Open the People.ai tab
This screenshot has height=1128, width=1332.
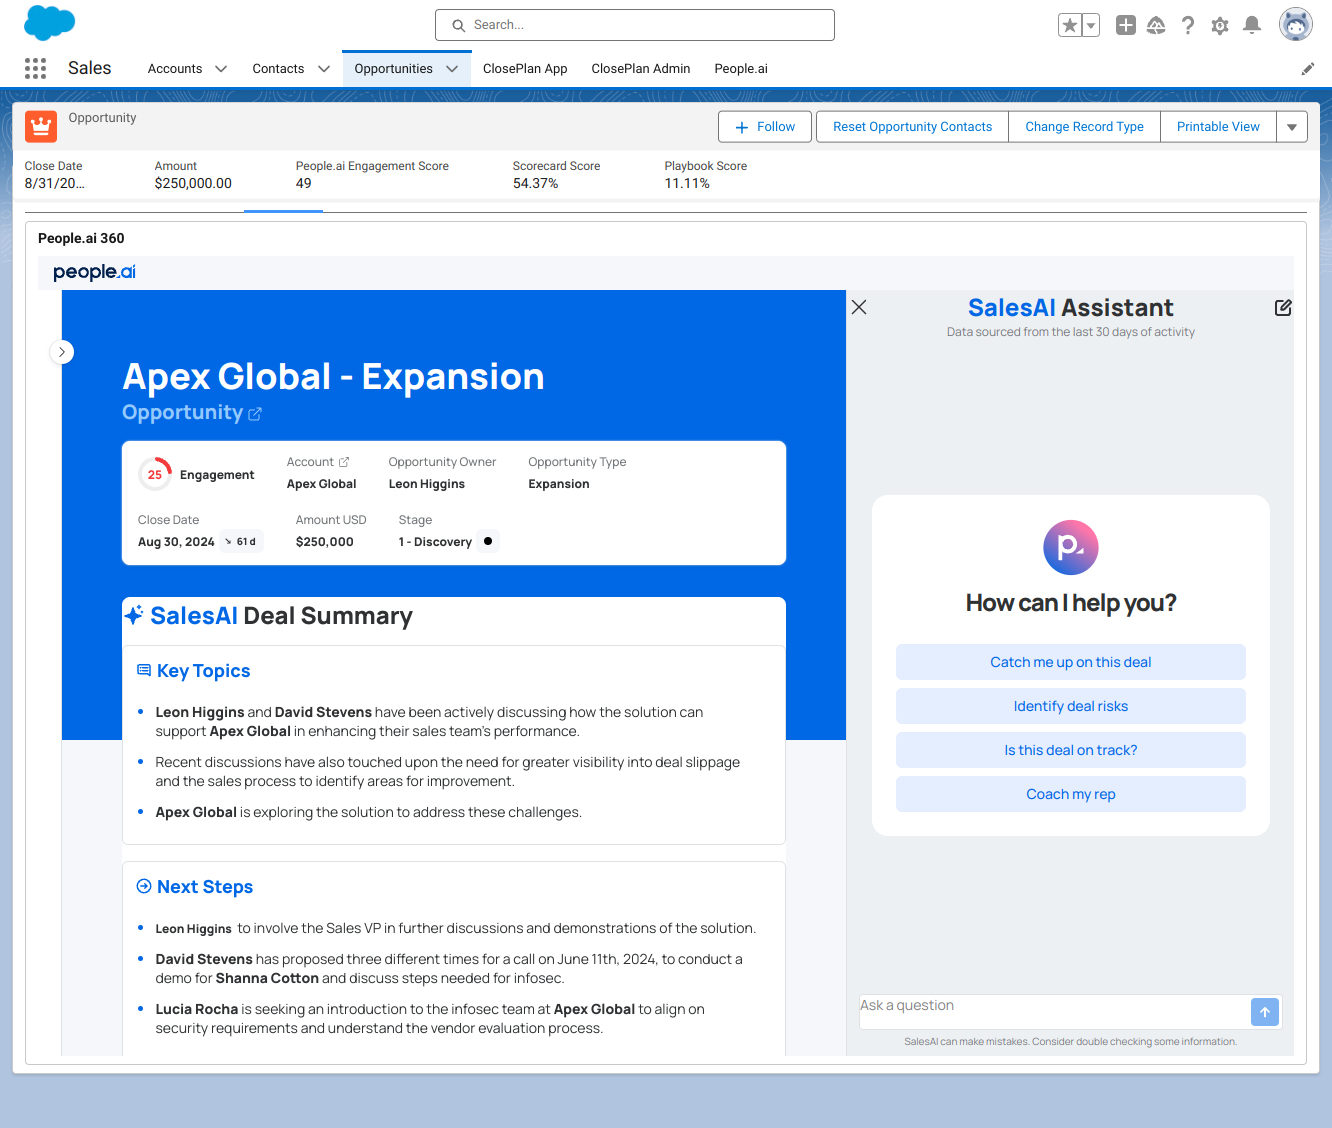point(741,69)
